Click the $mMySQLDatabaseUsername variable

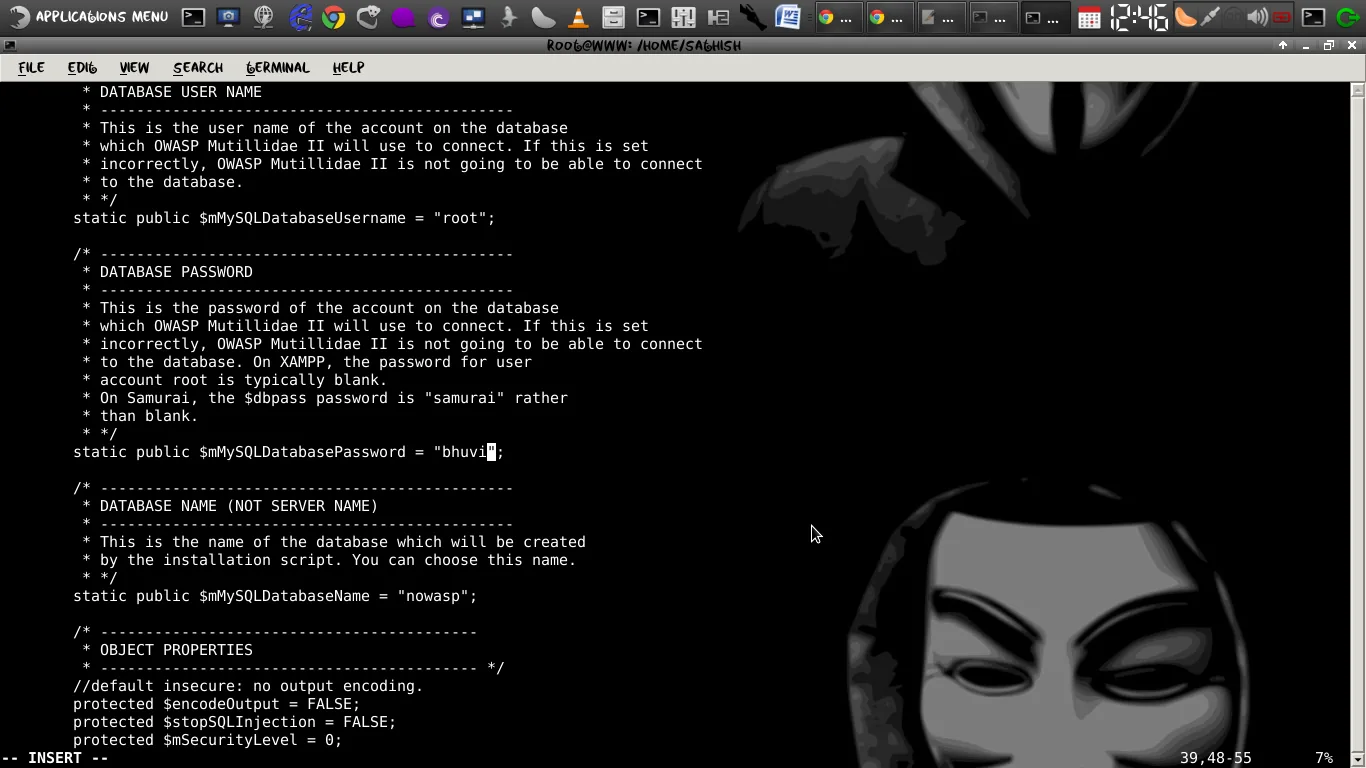tap(302, 218)
